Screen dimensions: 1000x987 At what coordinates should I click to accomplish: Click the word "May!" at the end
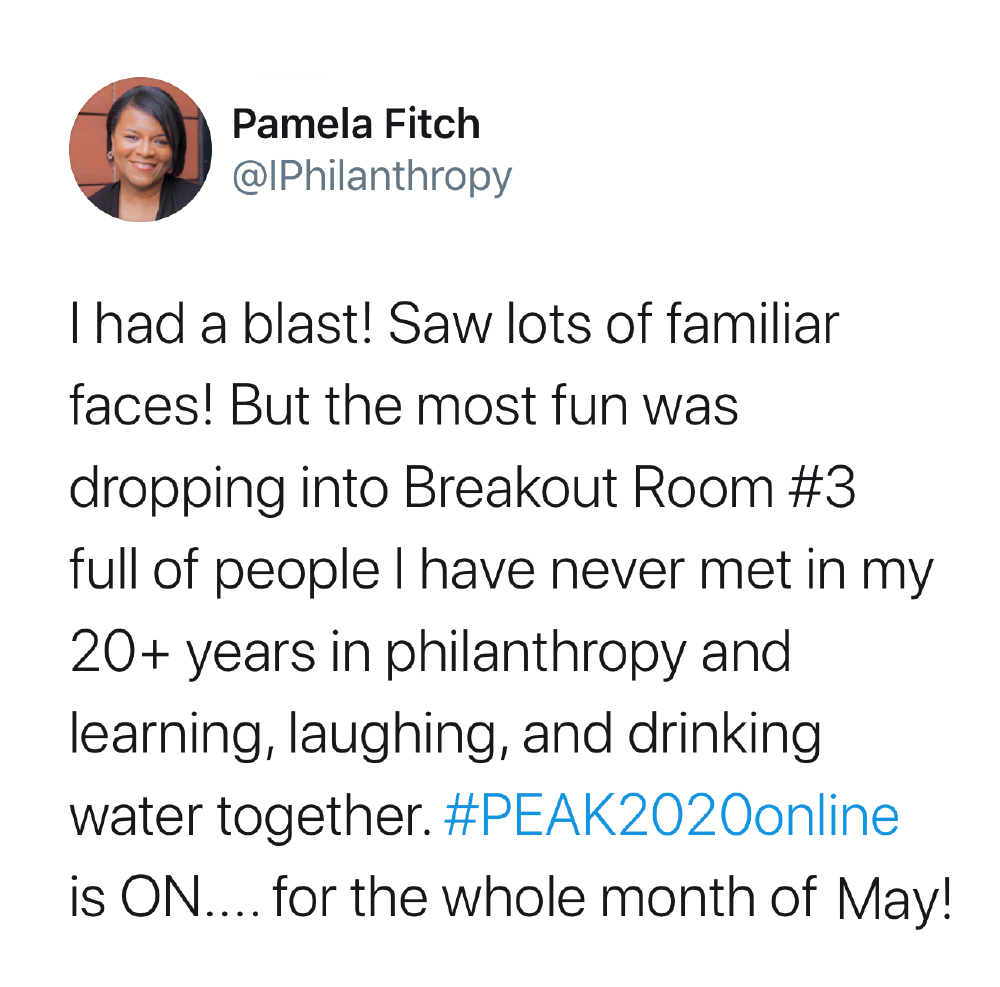891,900
